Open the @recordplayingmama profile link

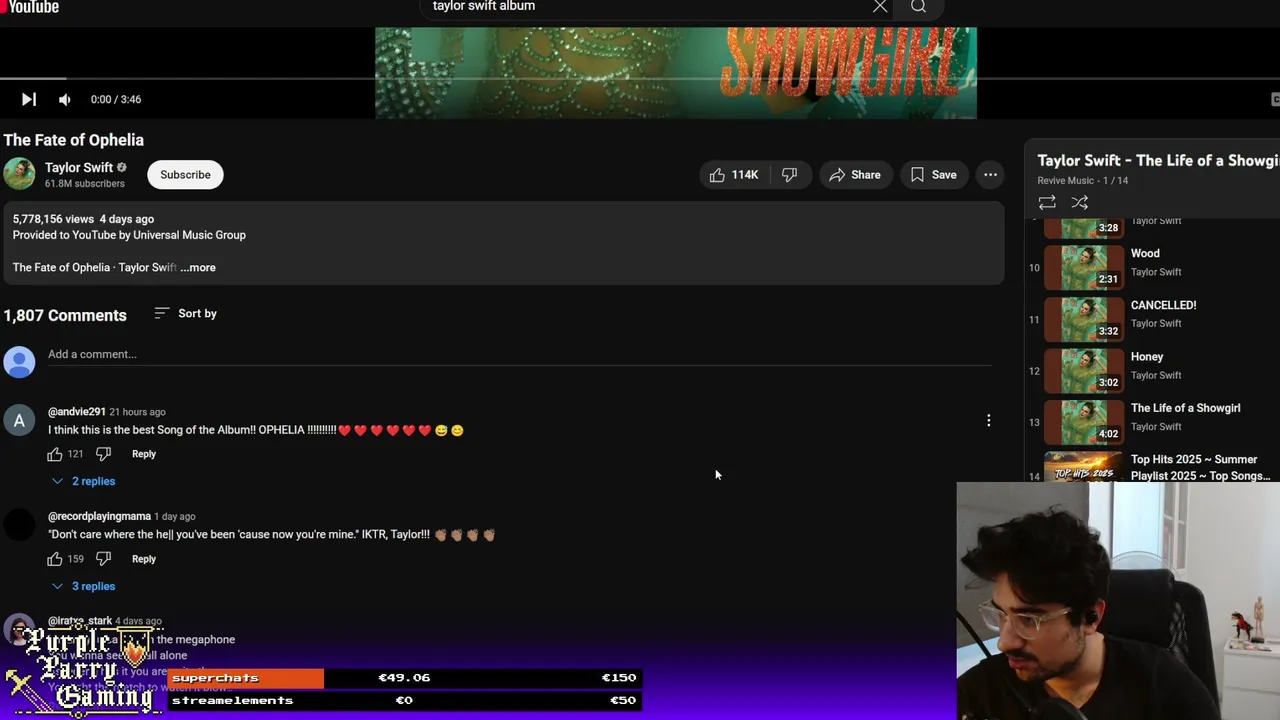pos(99,517)
